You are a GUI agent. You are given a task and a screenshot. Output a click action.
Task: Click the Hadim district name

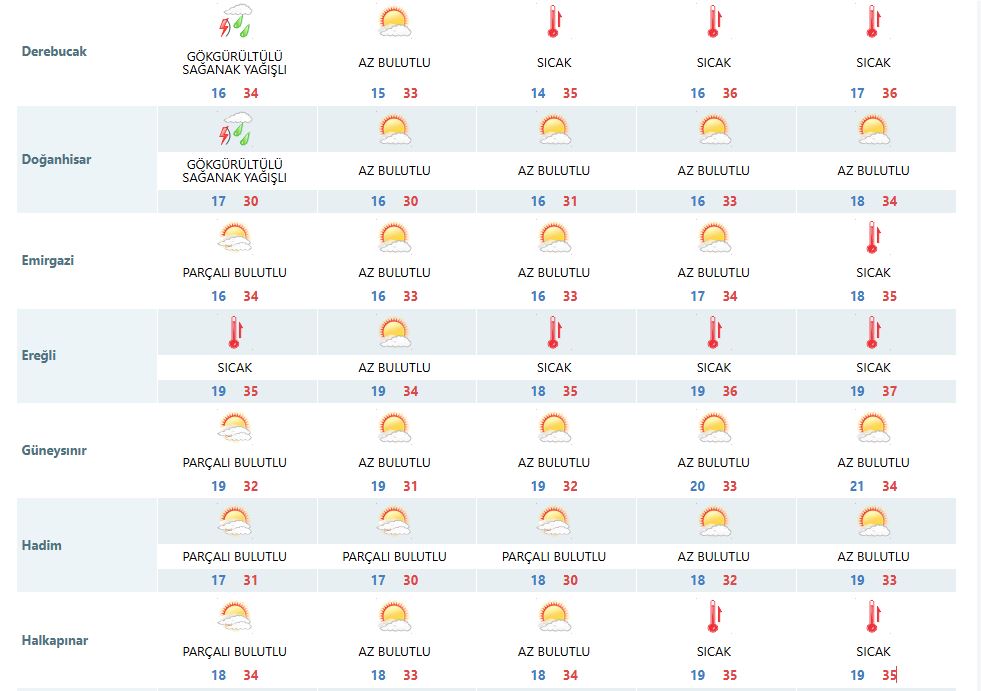(x=41, y=545)
